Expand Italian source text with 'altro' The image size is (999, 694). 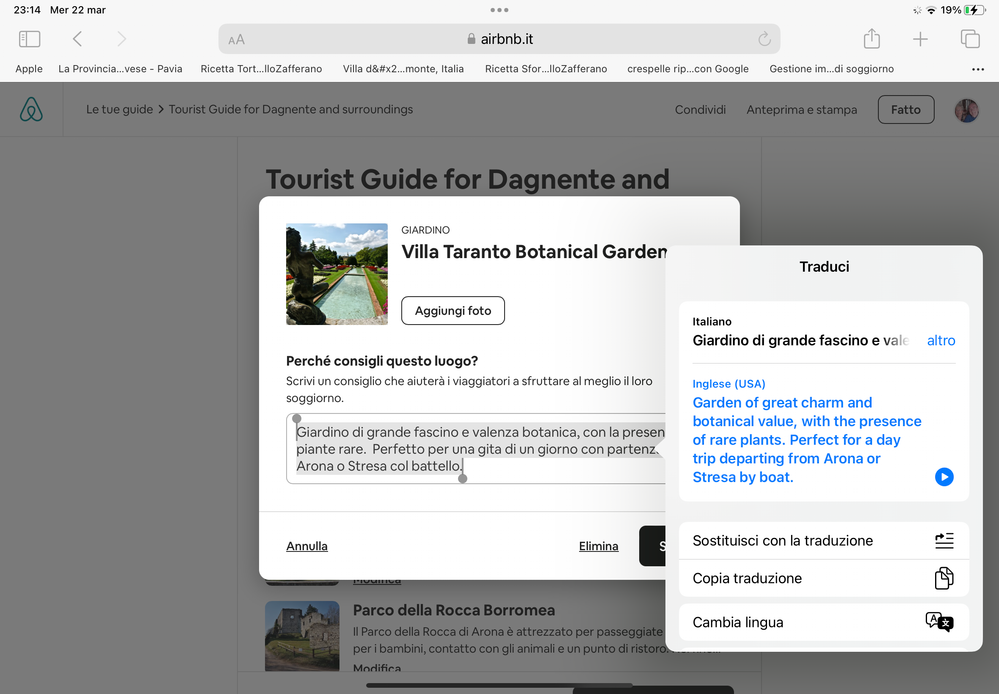940,341
